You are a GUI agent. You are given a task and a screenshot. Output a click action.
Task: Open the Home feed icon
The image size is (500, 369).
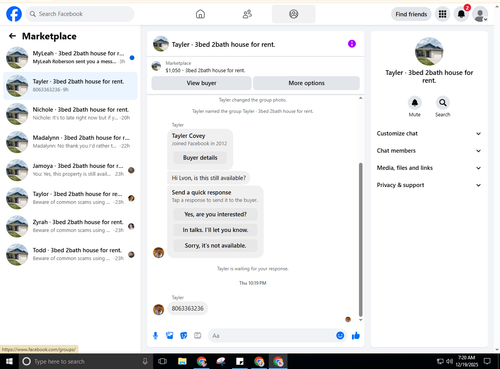coord(200,14)
